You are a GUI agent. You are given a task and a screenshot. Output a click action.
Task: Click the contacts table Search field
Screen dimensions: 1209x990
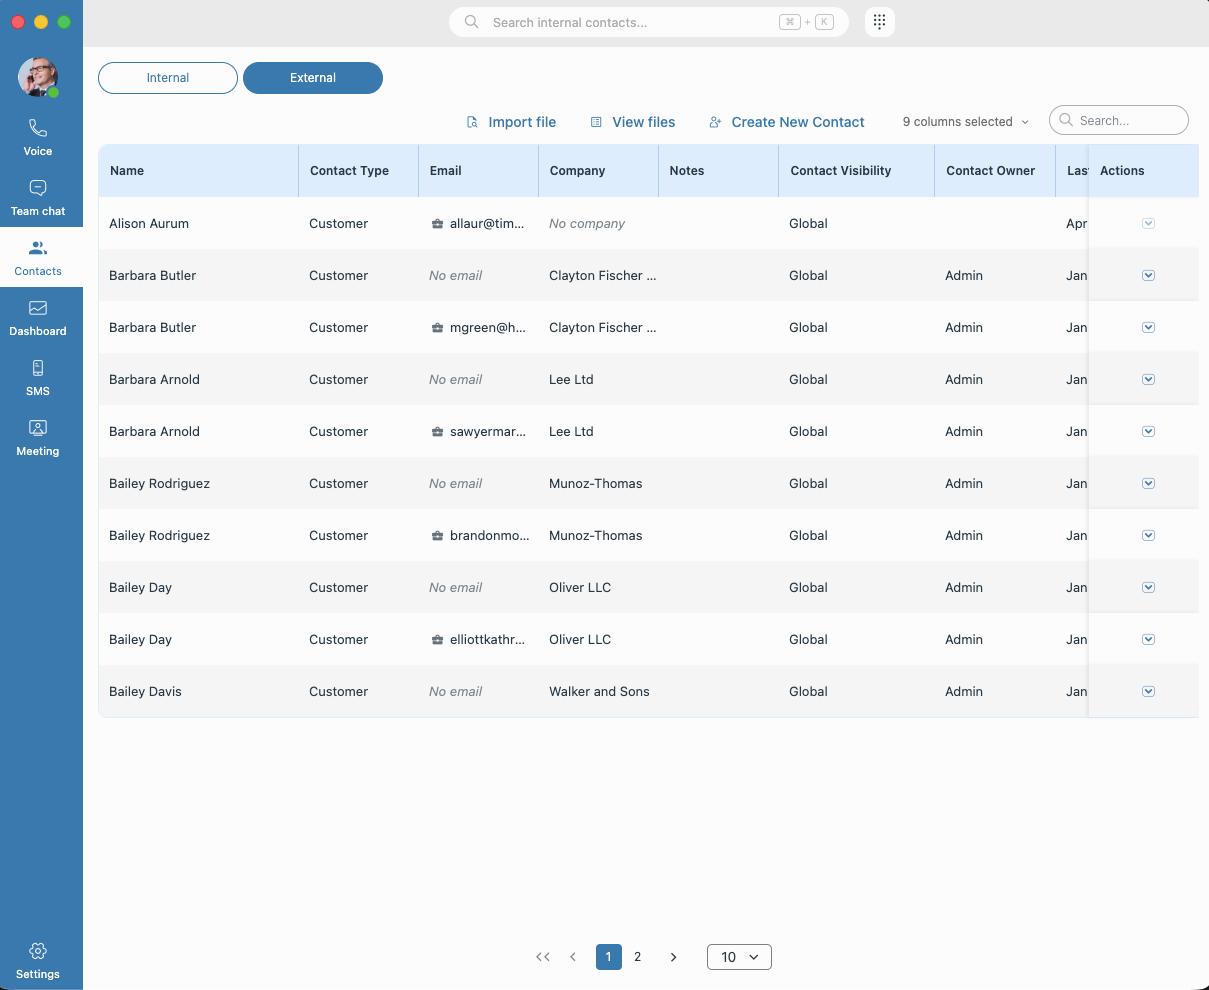coord(1118,119)
